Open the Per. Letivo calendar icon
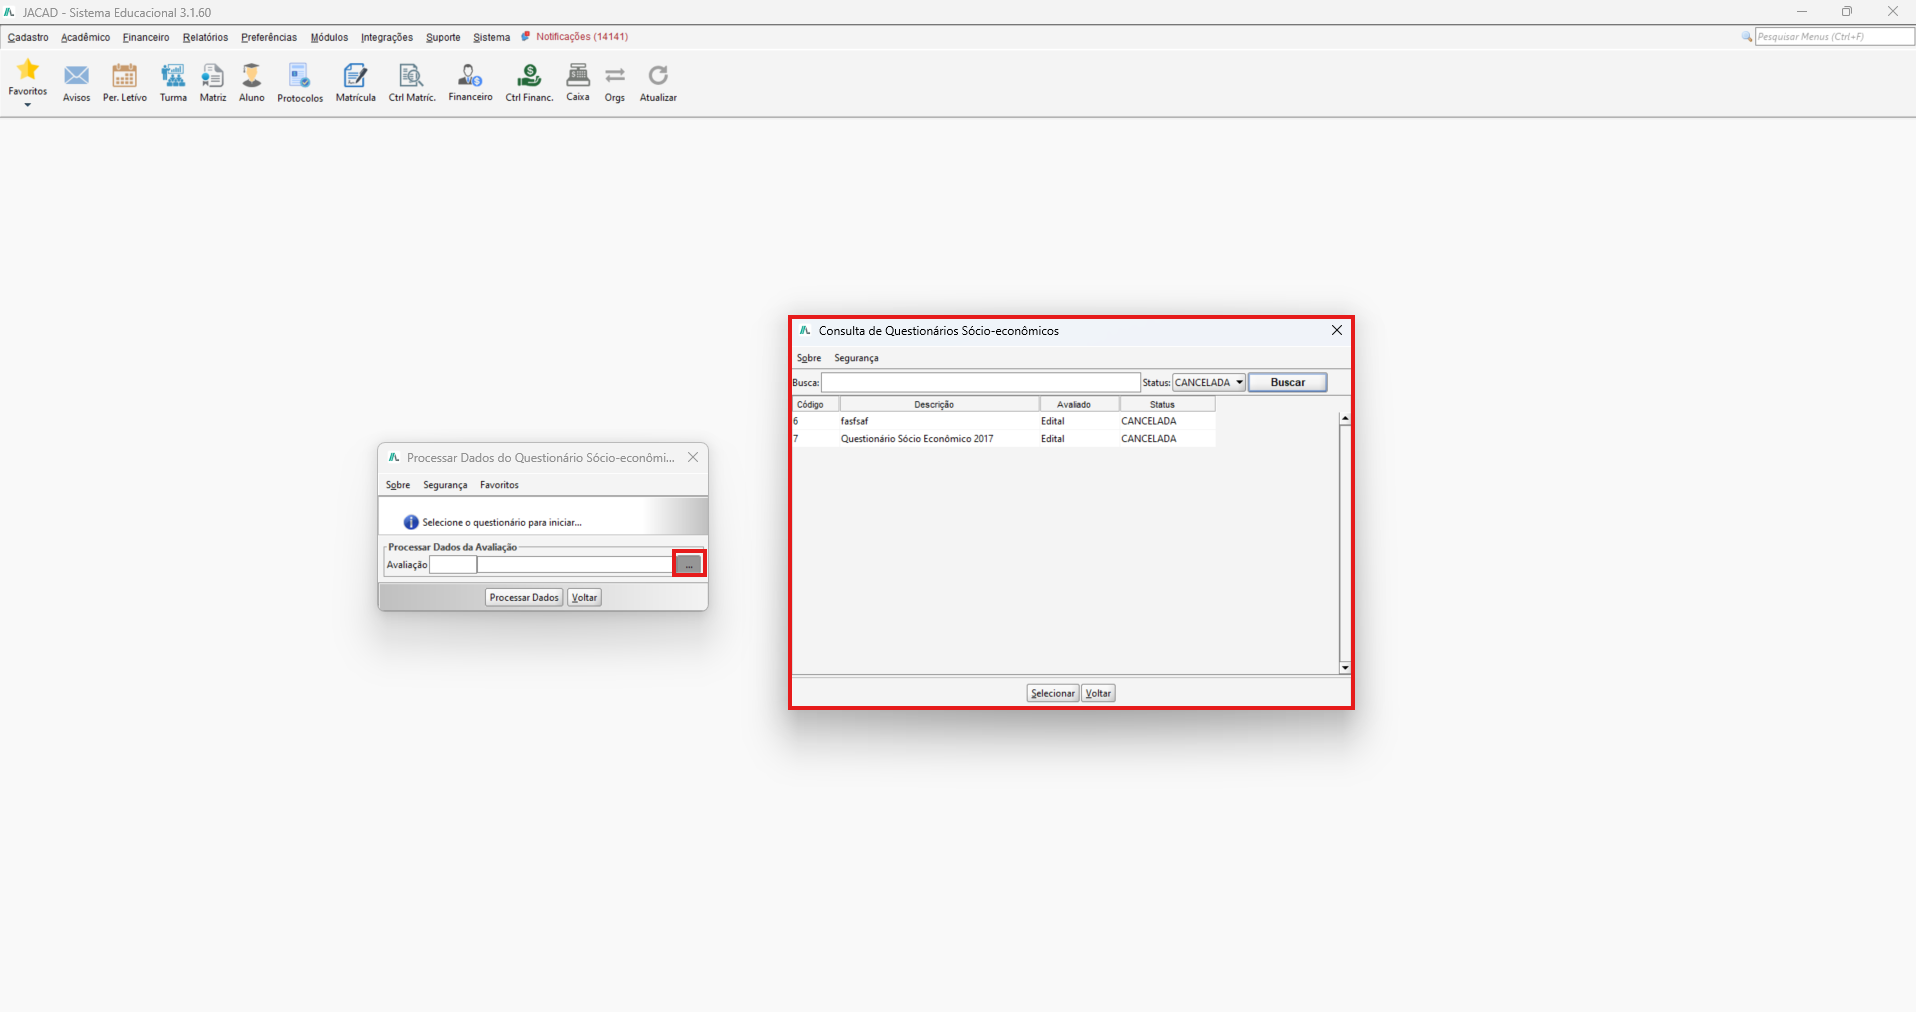The width and height of the screenshot is (1916, 1012). coord(124,76)
